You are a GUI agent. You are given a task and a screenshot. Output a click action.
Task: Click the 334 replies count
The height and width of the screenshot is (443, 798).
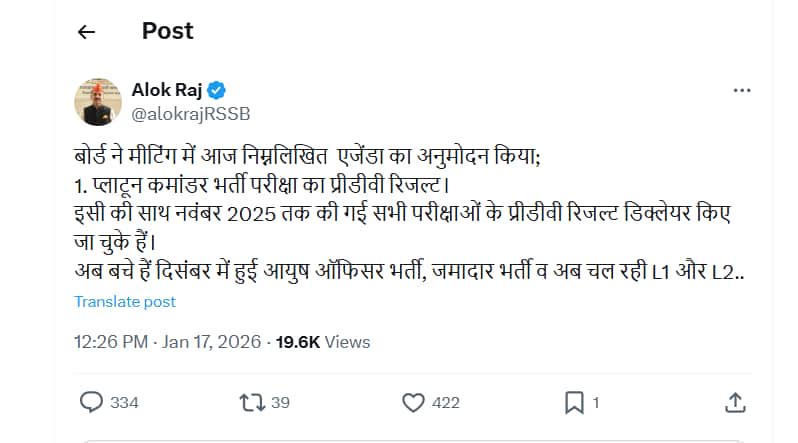[125, 403]
